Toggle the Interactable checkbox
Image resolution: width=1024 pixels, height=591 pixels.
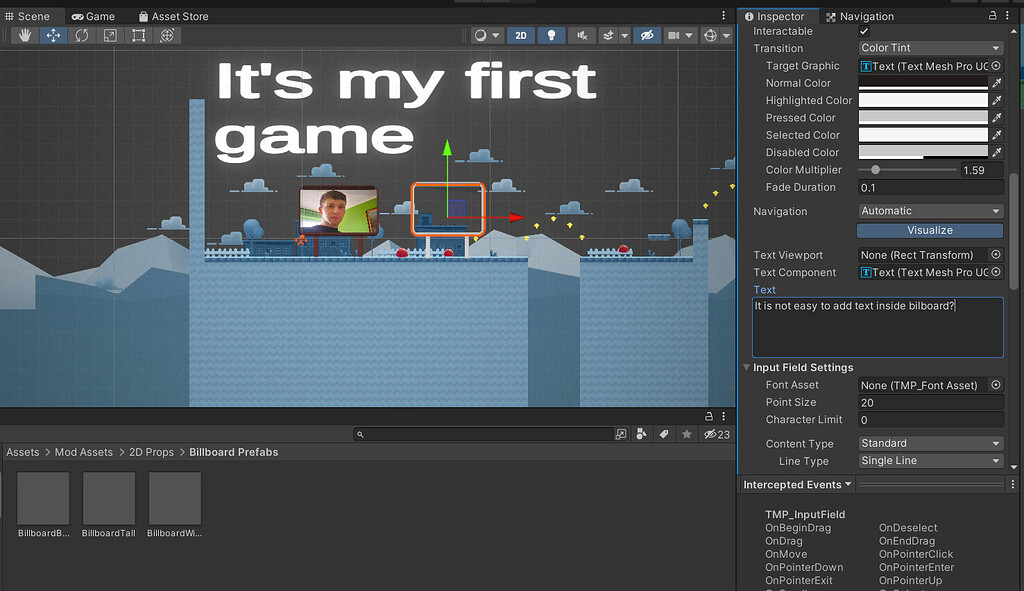tap(865, 31)
